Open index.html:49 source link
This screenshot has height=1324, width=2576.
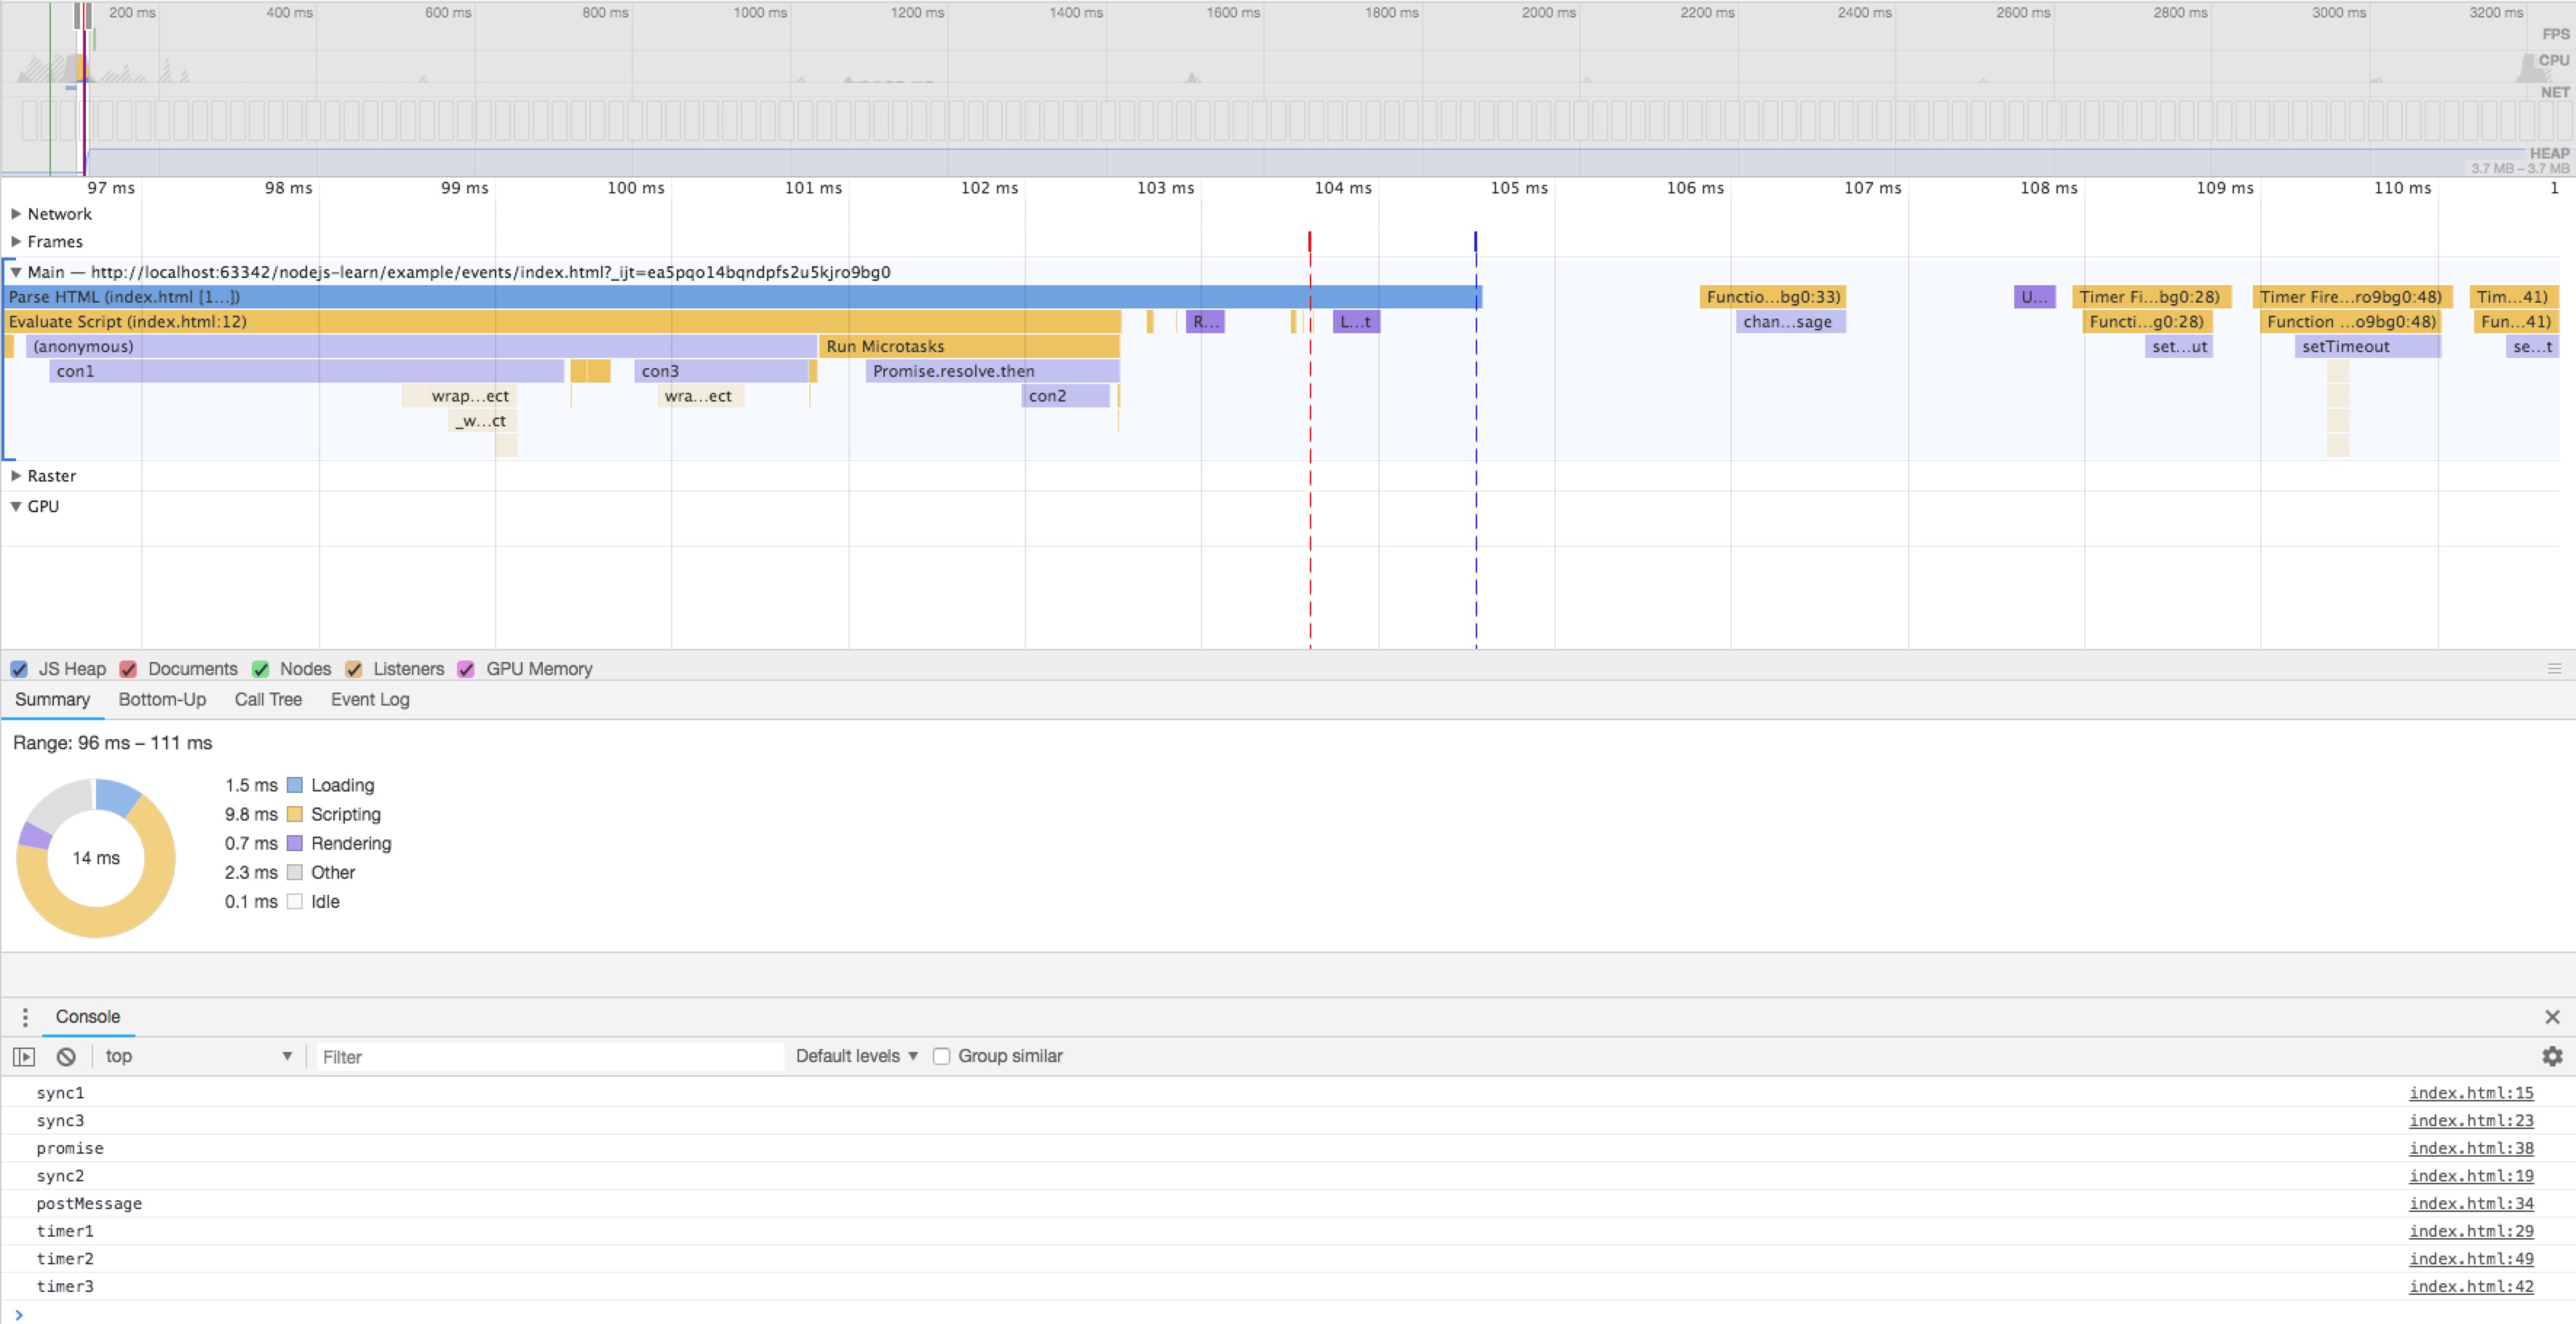[x=2471, y=1258]
